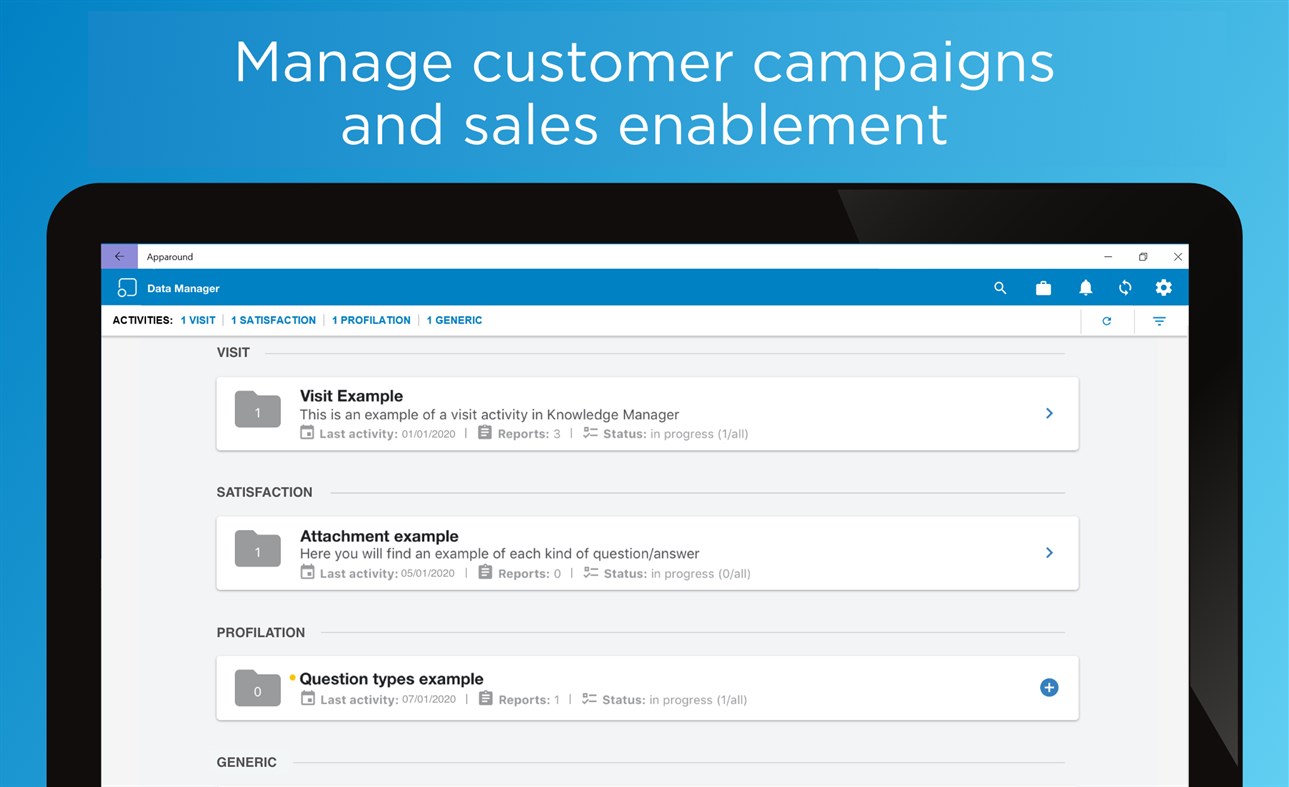Click the Data Manager logo icon
The height and width of the screenshot is (787, 1289).
coord(126,288)
